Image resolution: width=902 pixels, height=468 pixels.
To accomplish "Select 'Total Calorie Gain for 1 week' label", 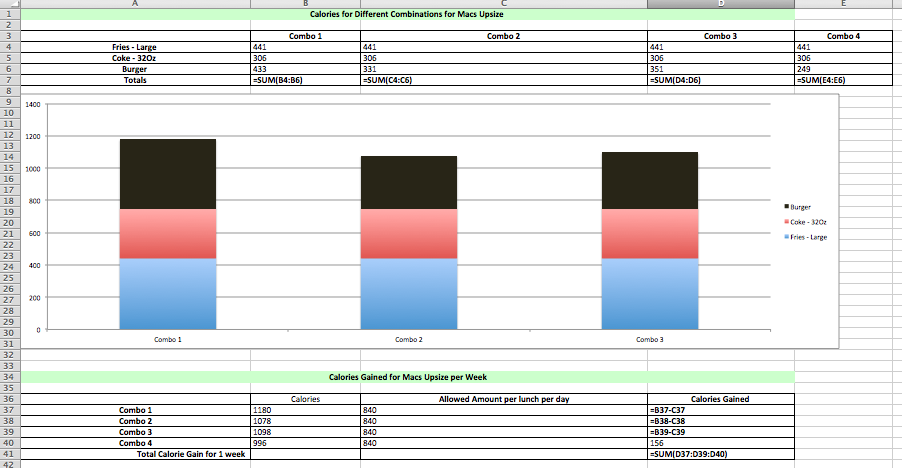I will [x=136, y=454].
